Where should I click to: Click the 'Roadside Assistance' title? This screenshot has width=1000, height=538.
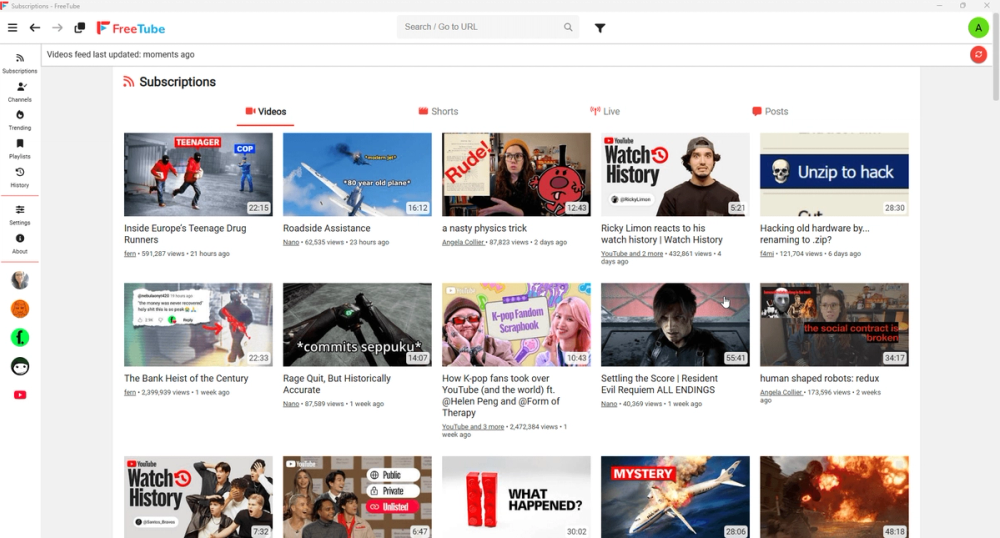point(327,228)
